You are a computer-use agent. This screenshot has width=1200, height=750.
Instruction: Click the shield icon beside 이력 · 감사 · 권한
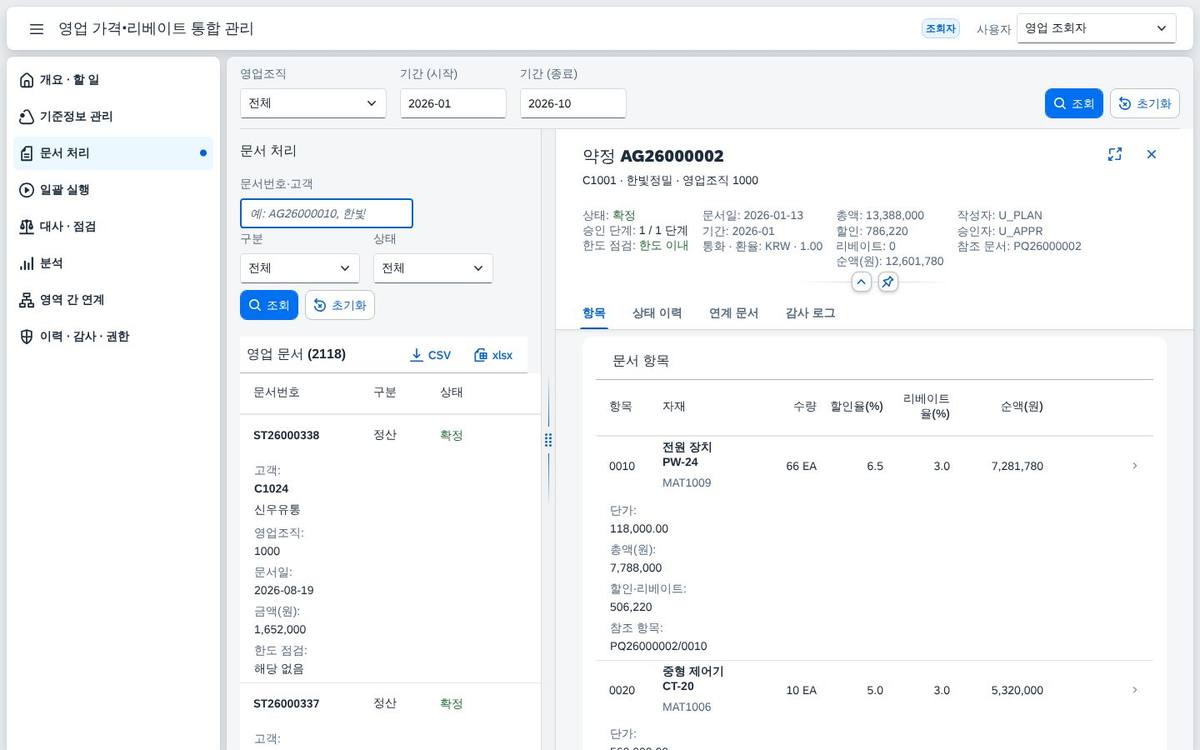click(x=27, y=337)
